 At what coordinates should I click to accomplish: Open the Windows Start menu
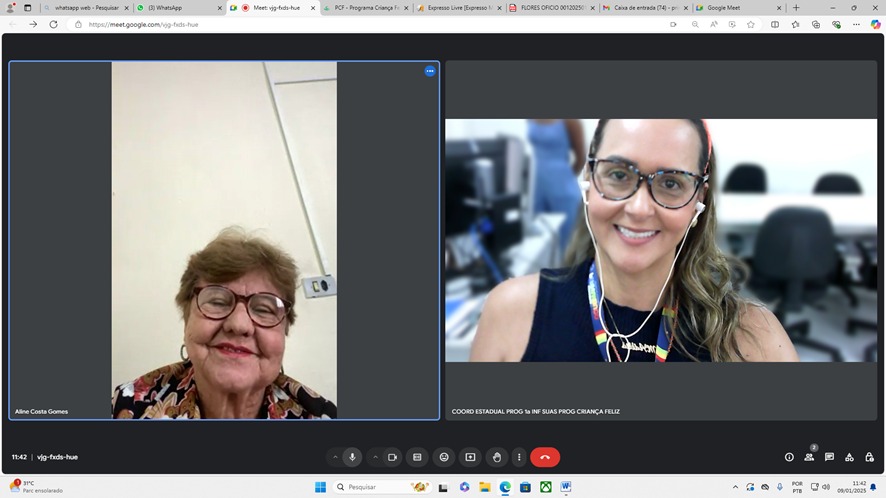point(320,487)
